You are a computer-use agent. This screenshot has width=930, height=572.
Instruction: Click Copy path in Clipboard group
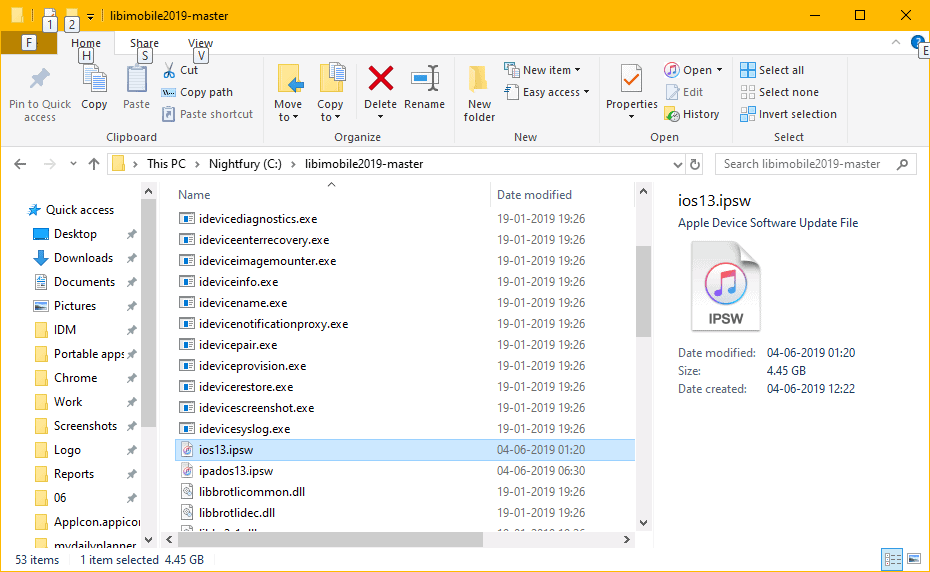[198, 92]
